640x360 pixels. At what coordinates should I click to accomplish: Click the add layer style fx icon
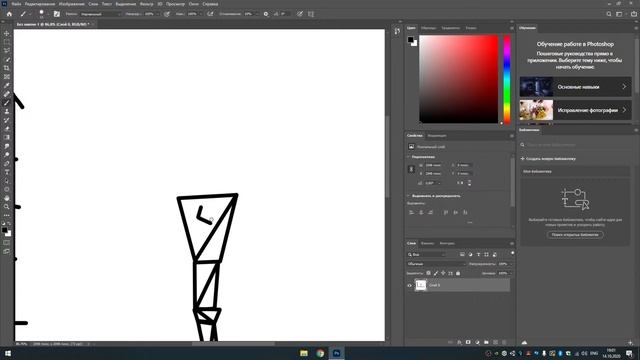tap(459, 342)
